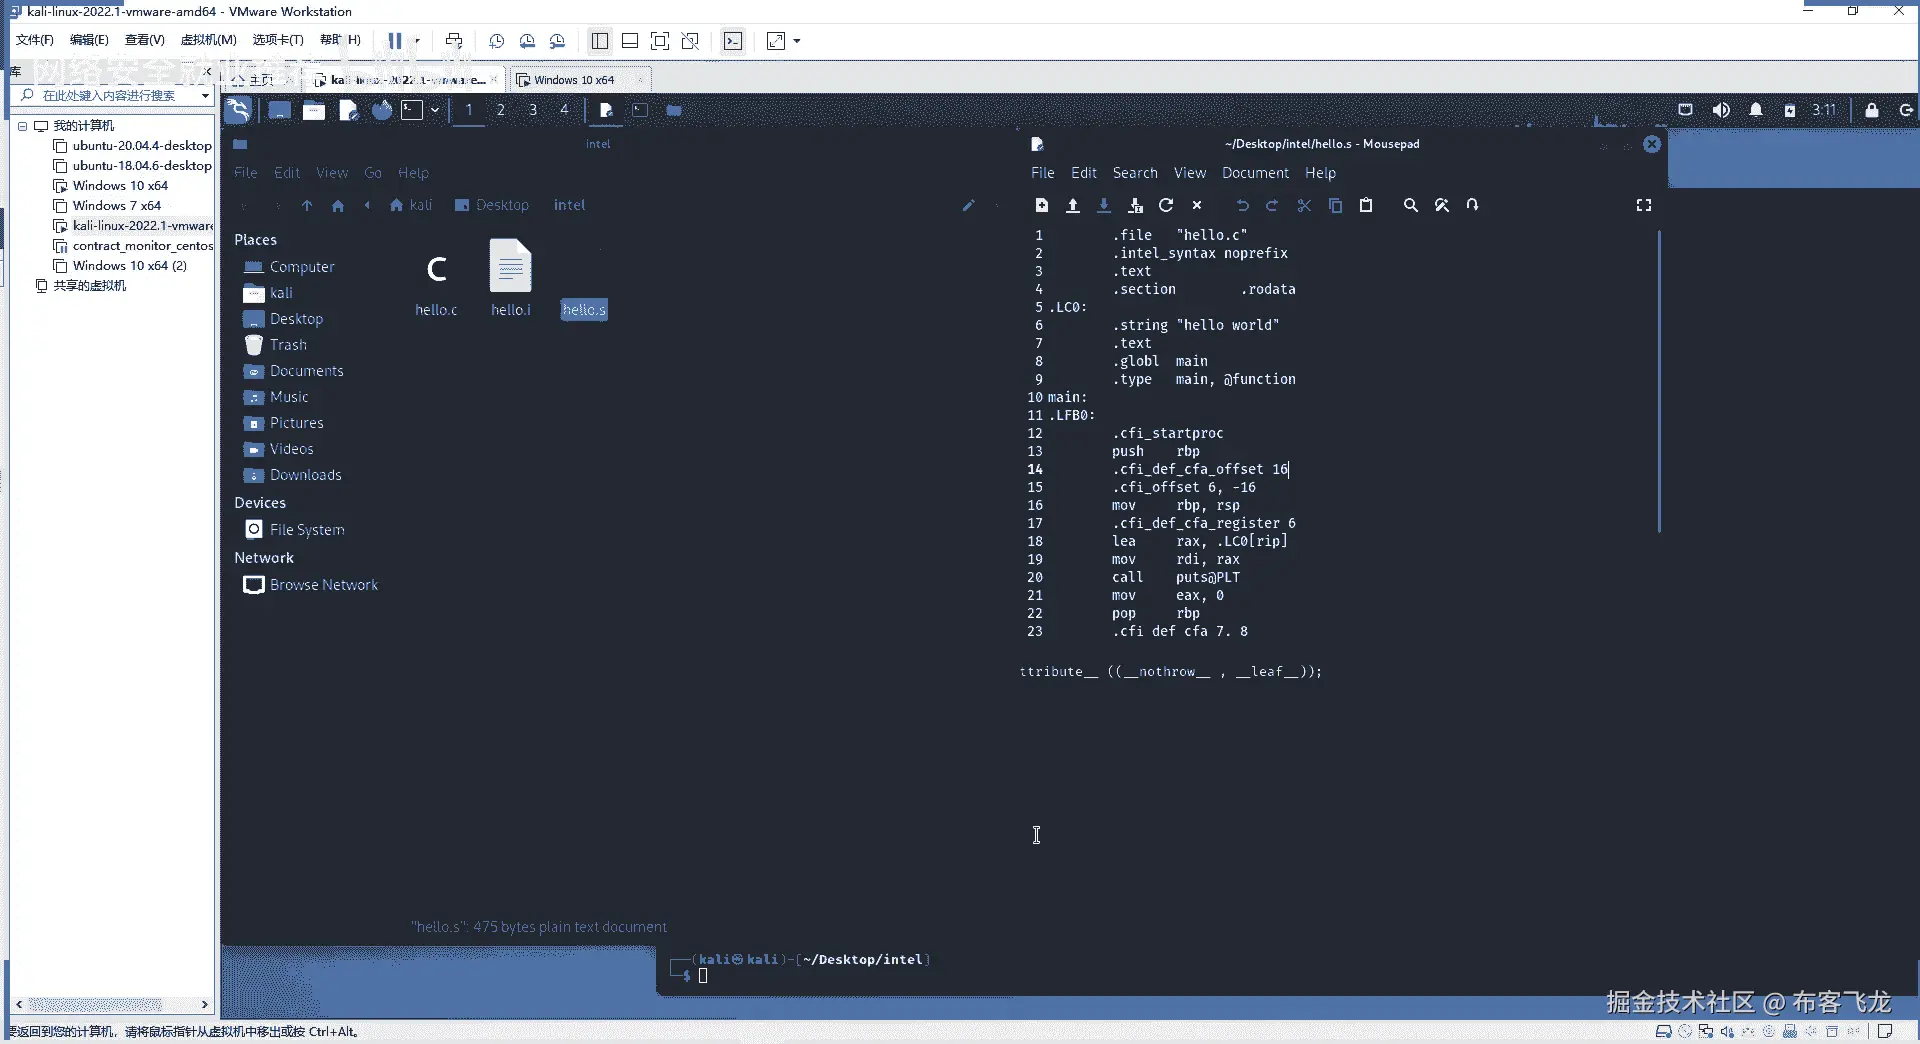Open the library search box dropdown
The height and width of the screenshot is (1044, 1920).
point(204,96)
